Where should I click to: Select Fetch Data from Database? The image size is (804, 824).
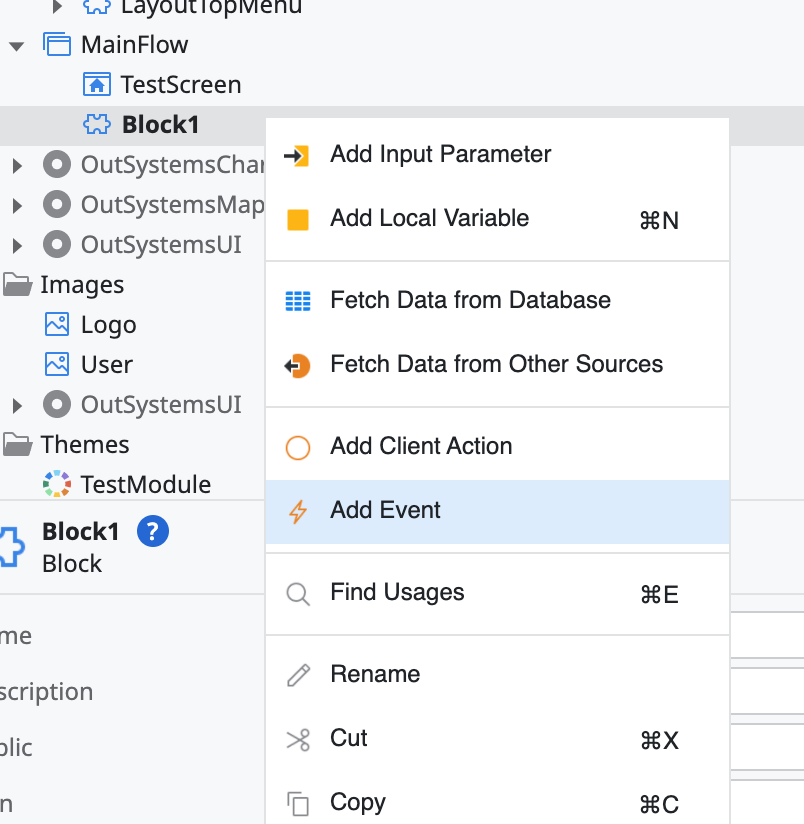(x=470, y=300)
